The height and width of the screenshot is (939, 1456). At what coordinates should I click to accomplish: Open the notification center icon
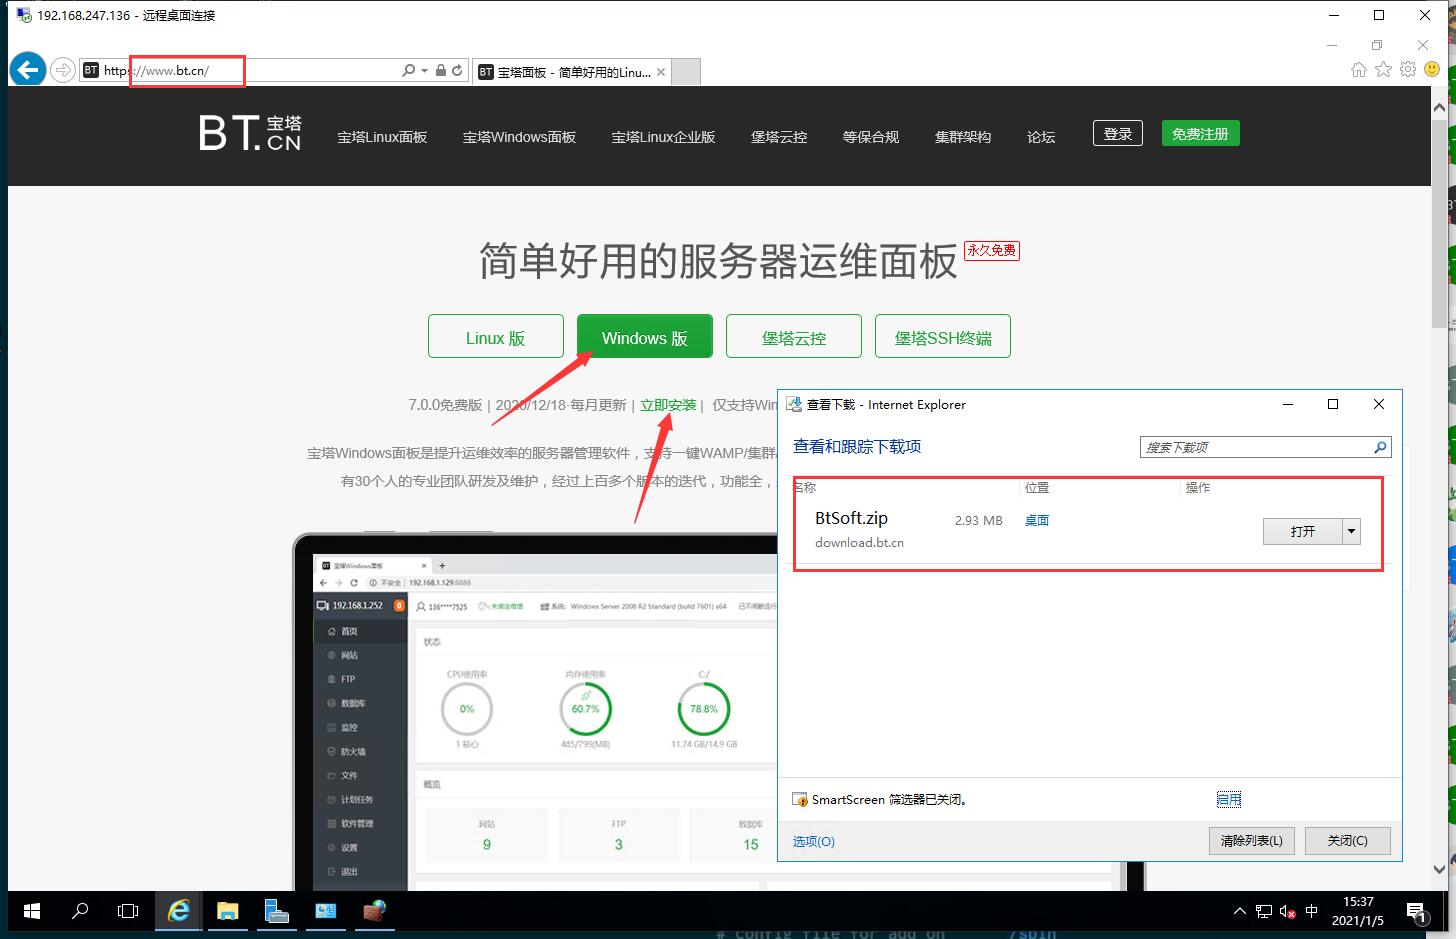1417,911
